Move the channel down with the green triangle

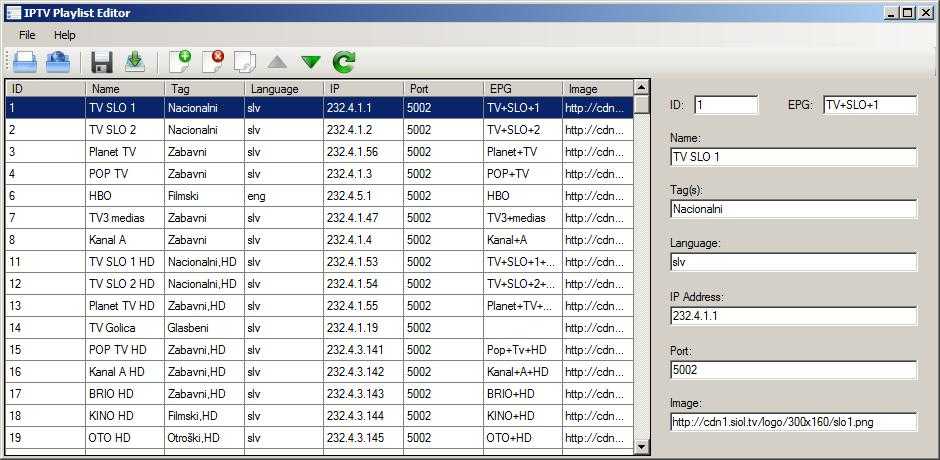pos(311,62)
